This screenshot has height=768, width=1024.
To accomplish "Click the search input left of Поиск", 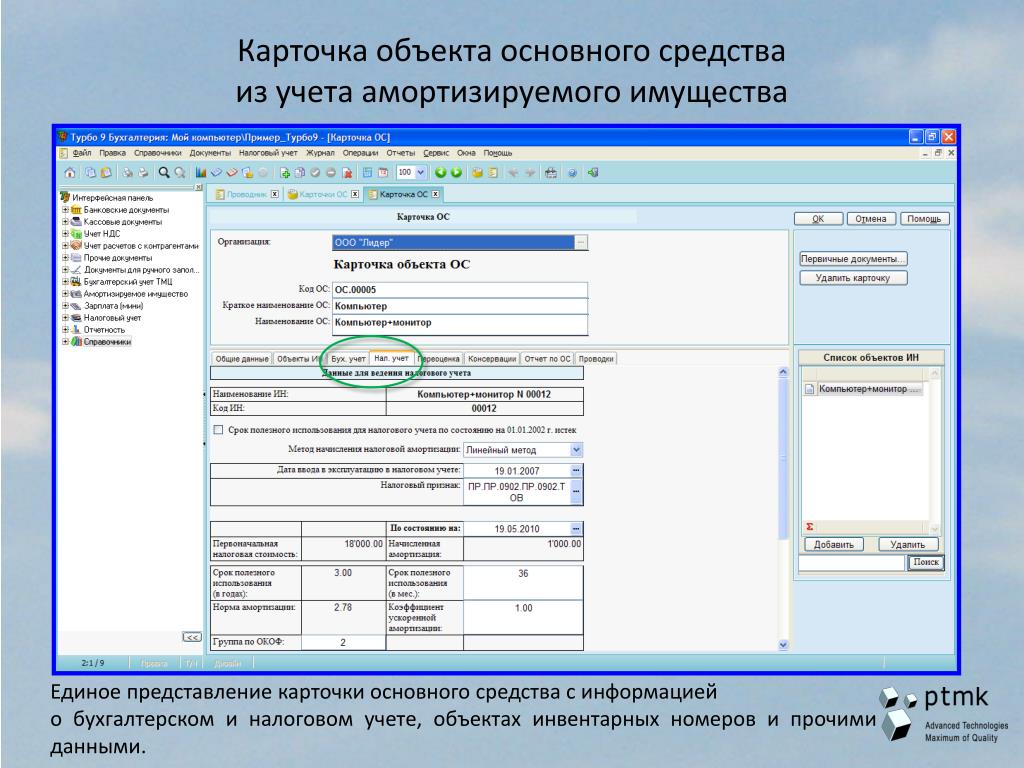I will coord(852,562).
